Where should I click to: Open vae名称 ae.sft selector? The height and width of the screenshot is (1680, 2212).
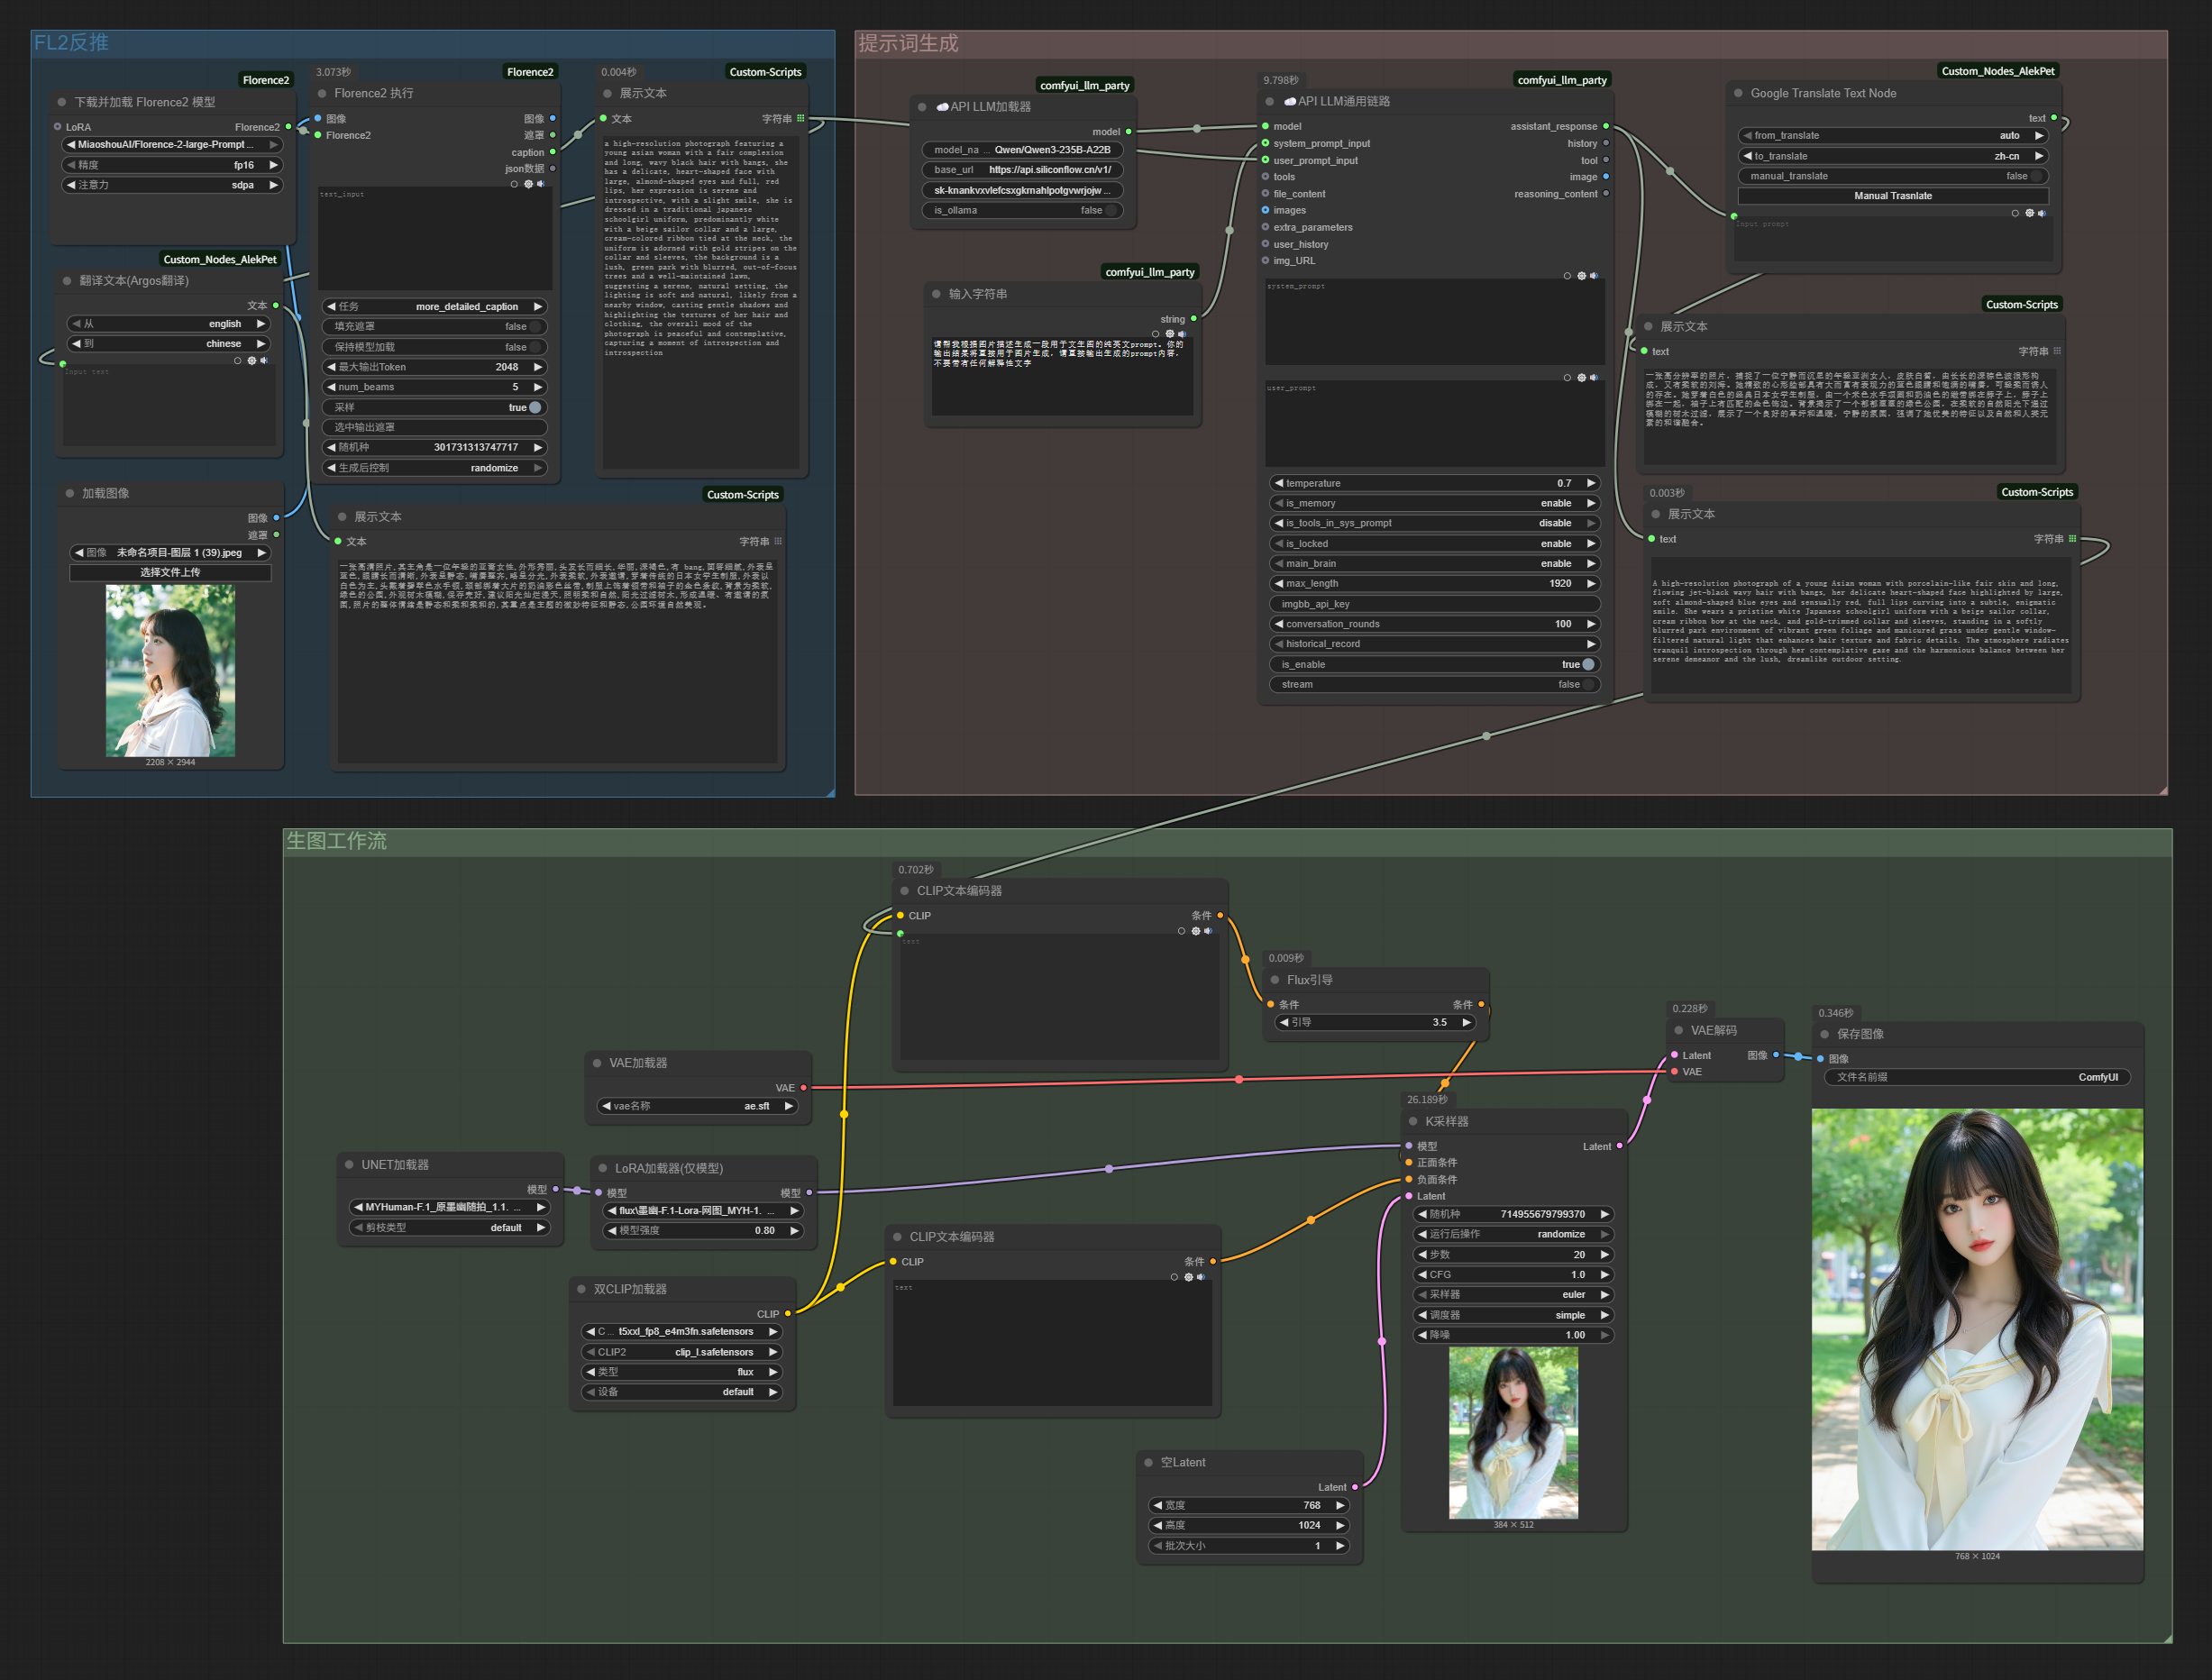[698, 1106]
